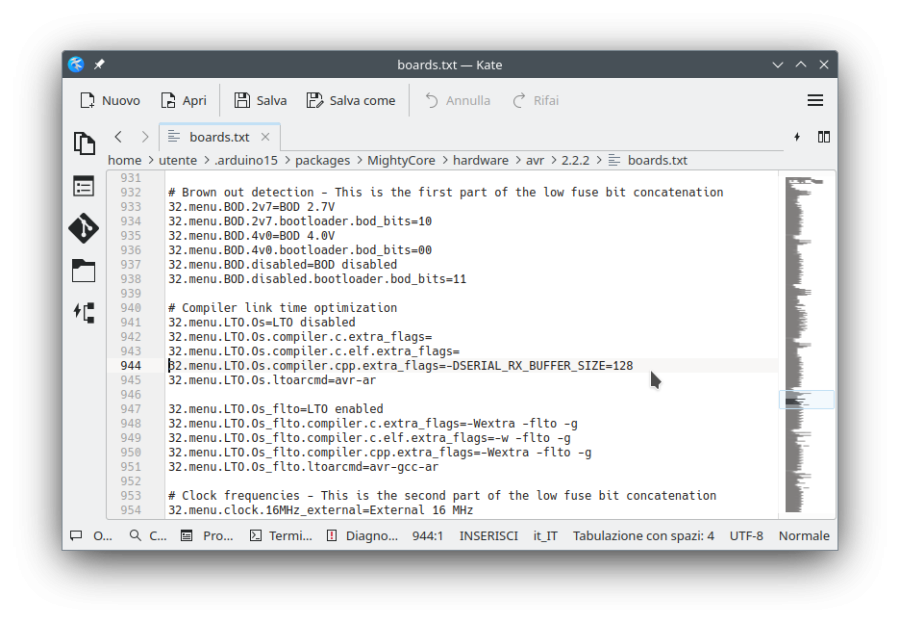Open the Diagnostics panel button
900x623 pixels.
tap(362, 536)
